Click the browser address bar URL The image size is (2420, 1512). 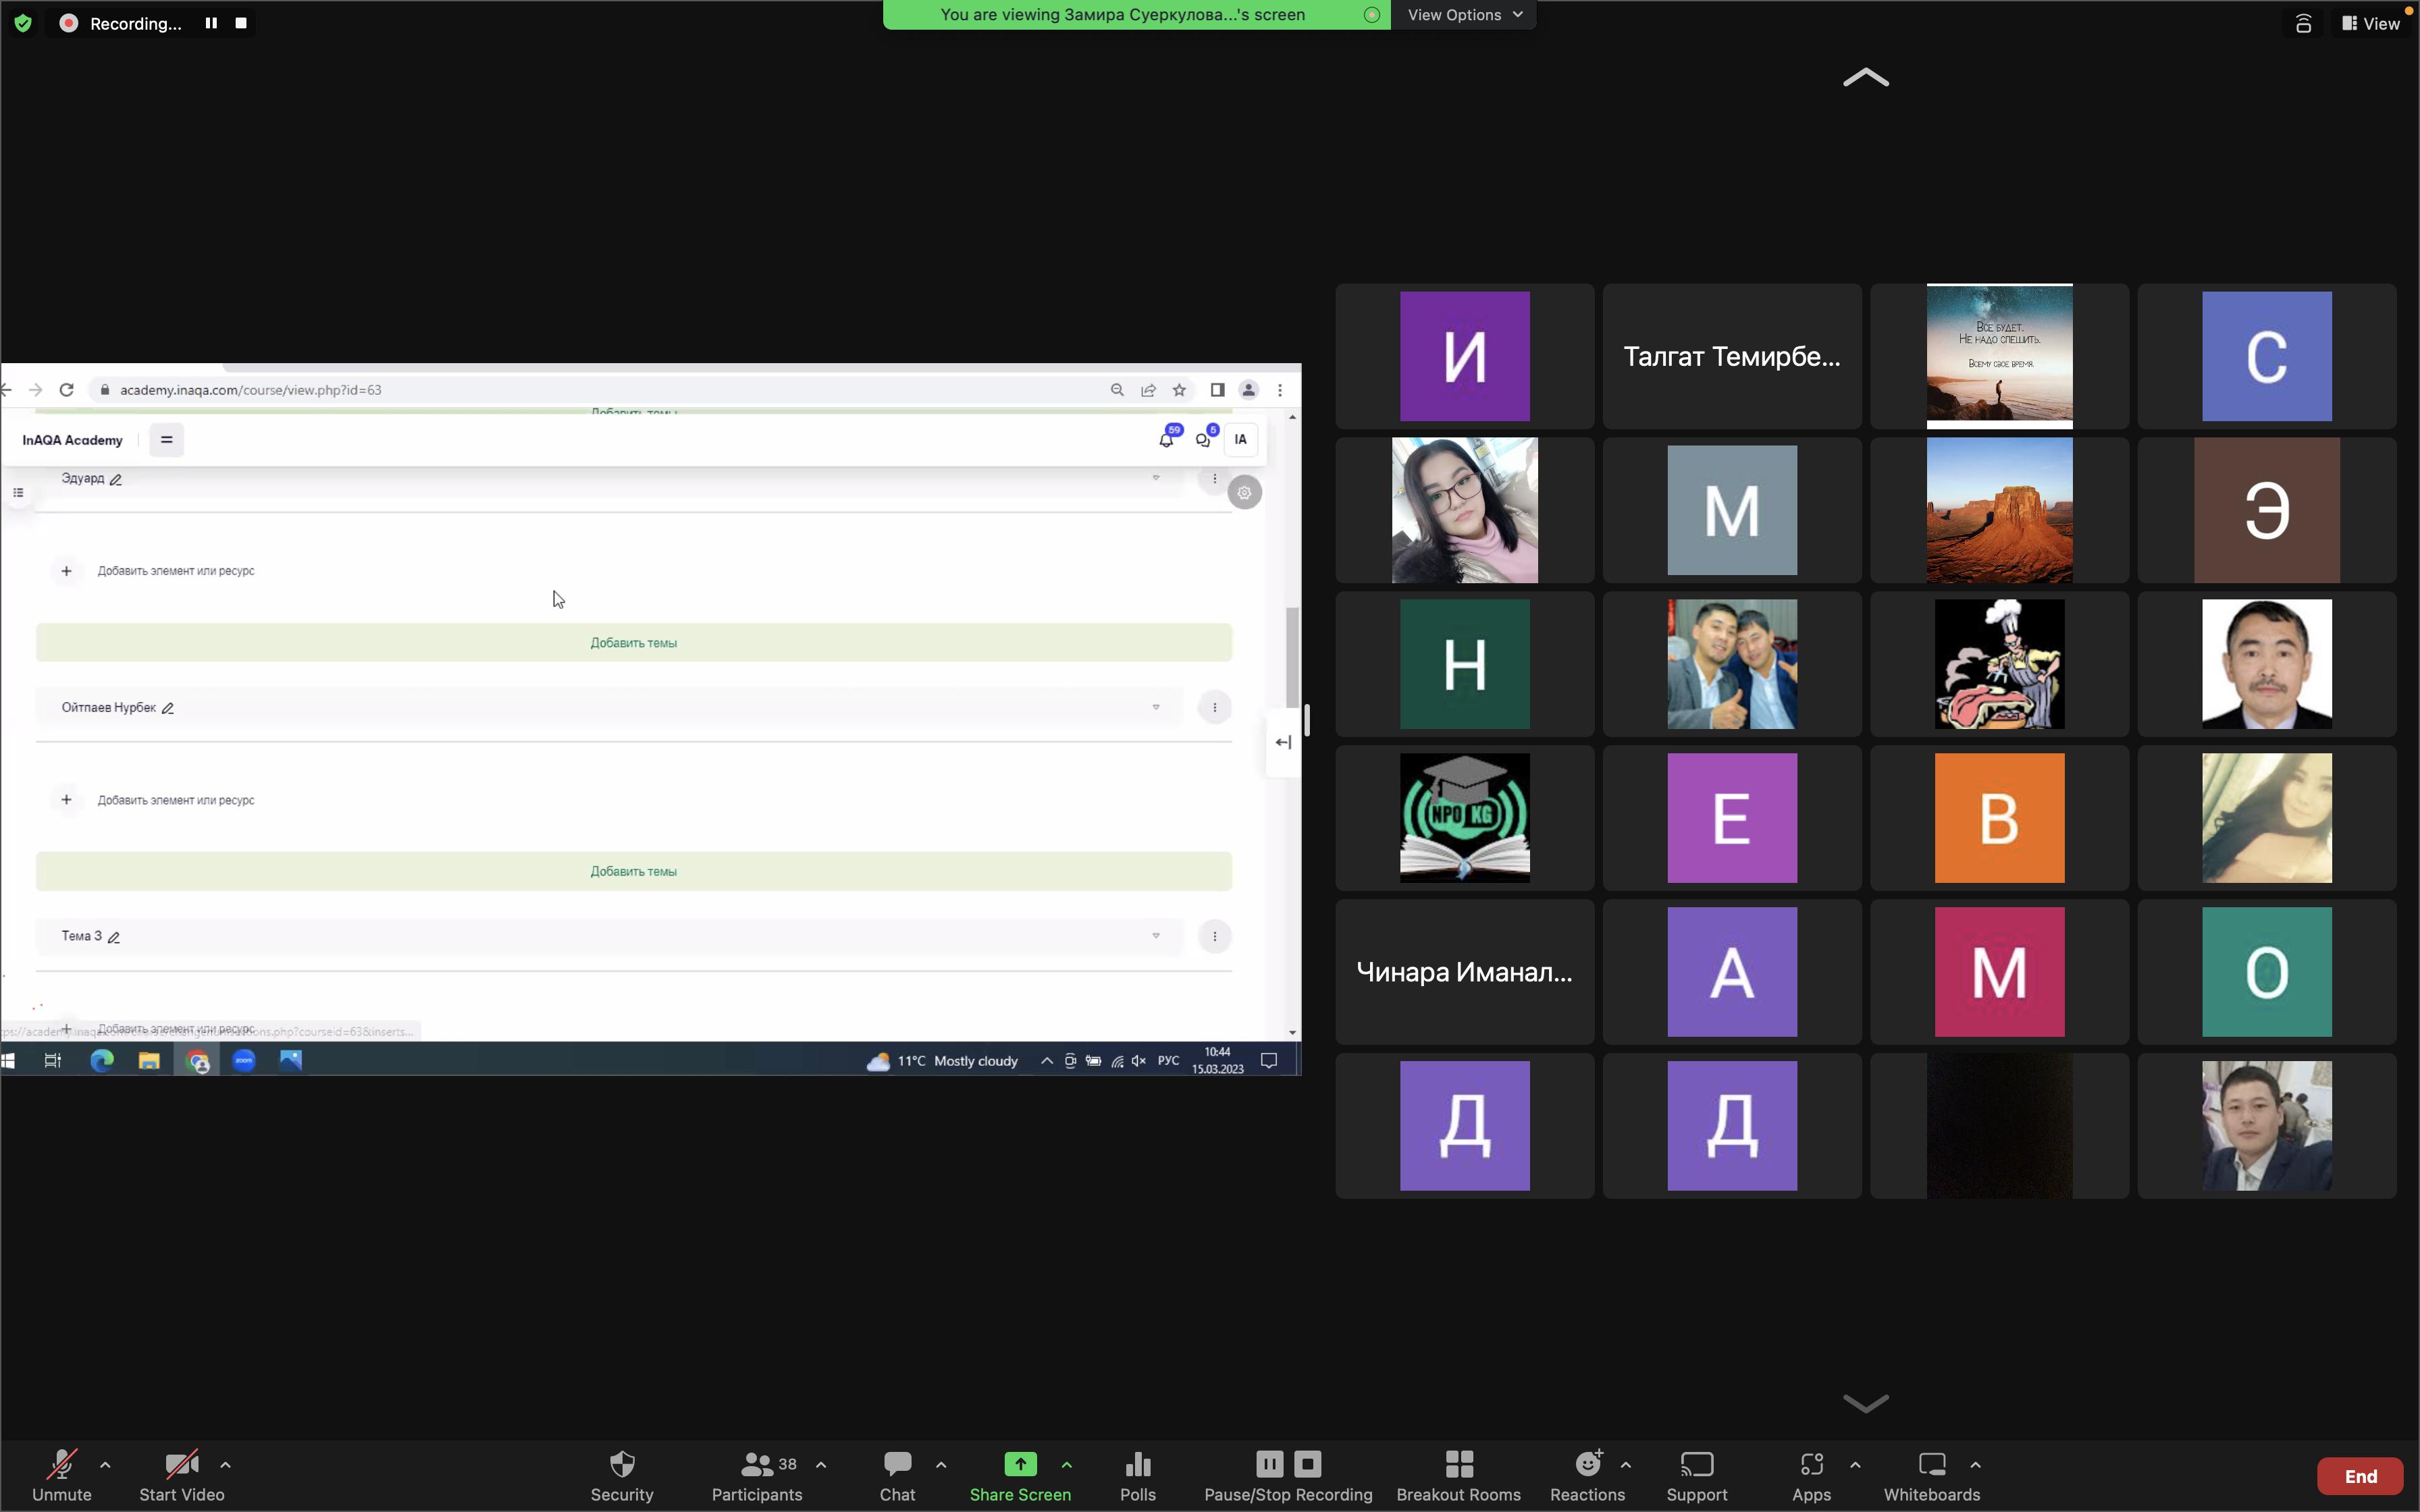250,390
